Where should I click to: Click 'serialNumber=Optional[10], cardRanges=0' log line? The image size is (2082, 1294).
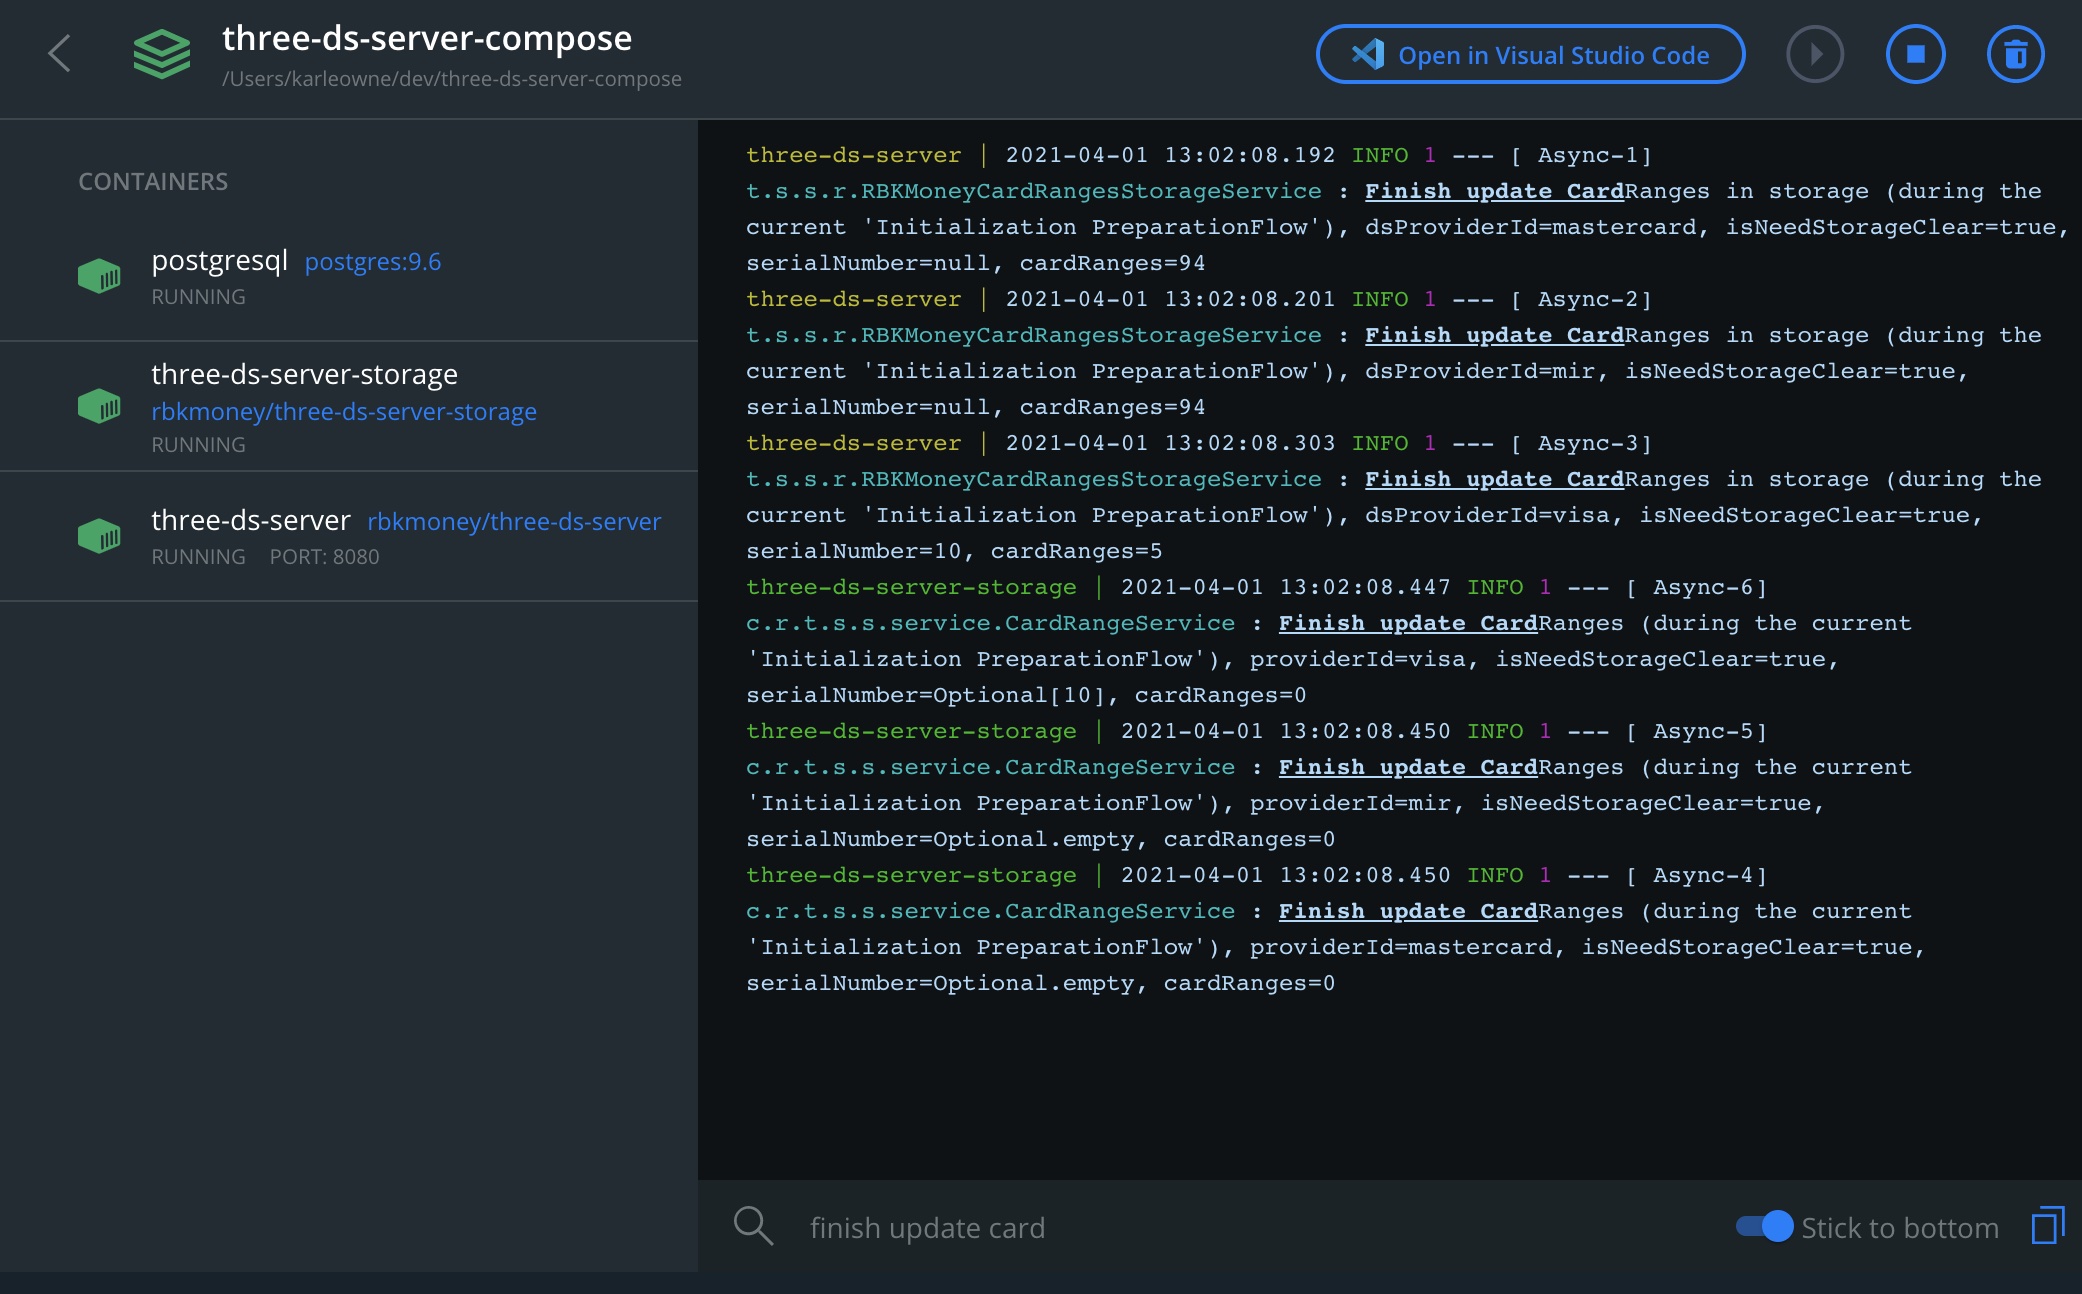(1026, 695)
